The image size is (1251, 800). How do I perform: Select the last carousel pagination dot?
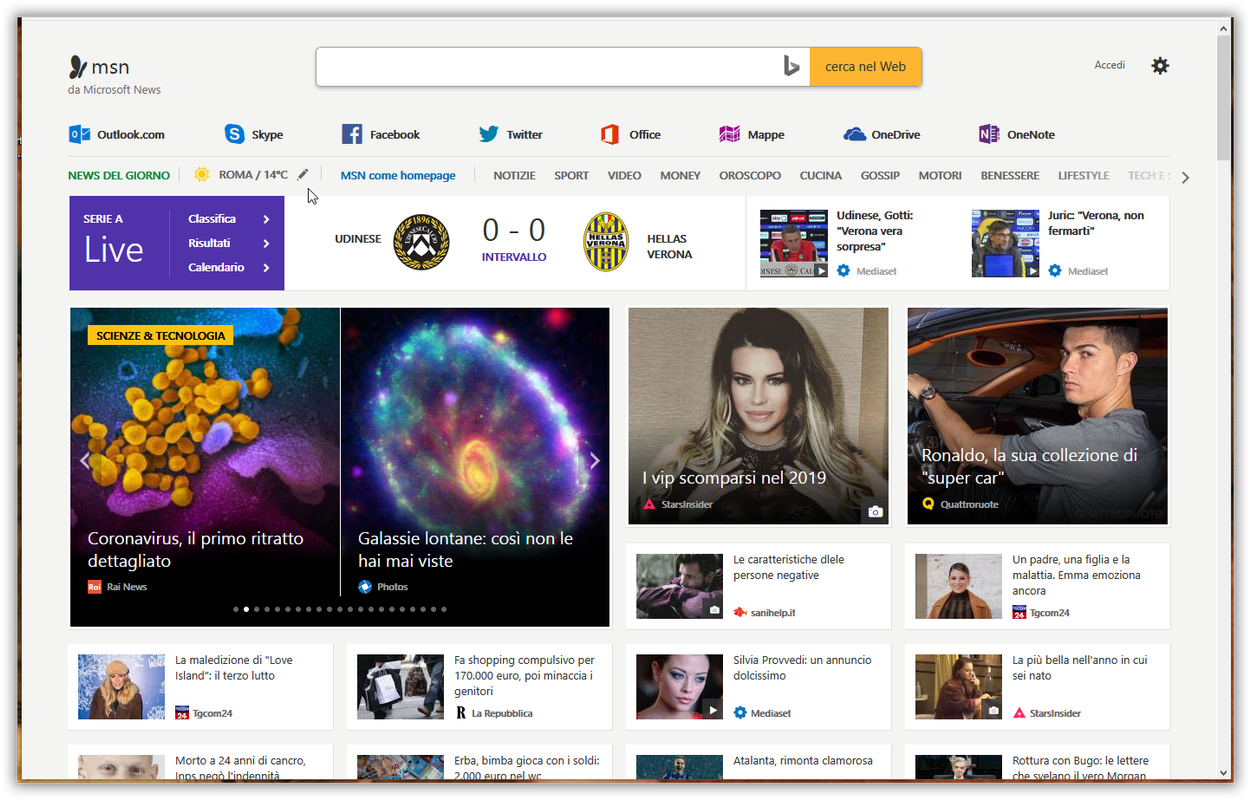pos(444,609)
